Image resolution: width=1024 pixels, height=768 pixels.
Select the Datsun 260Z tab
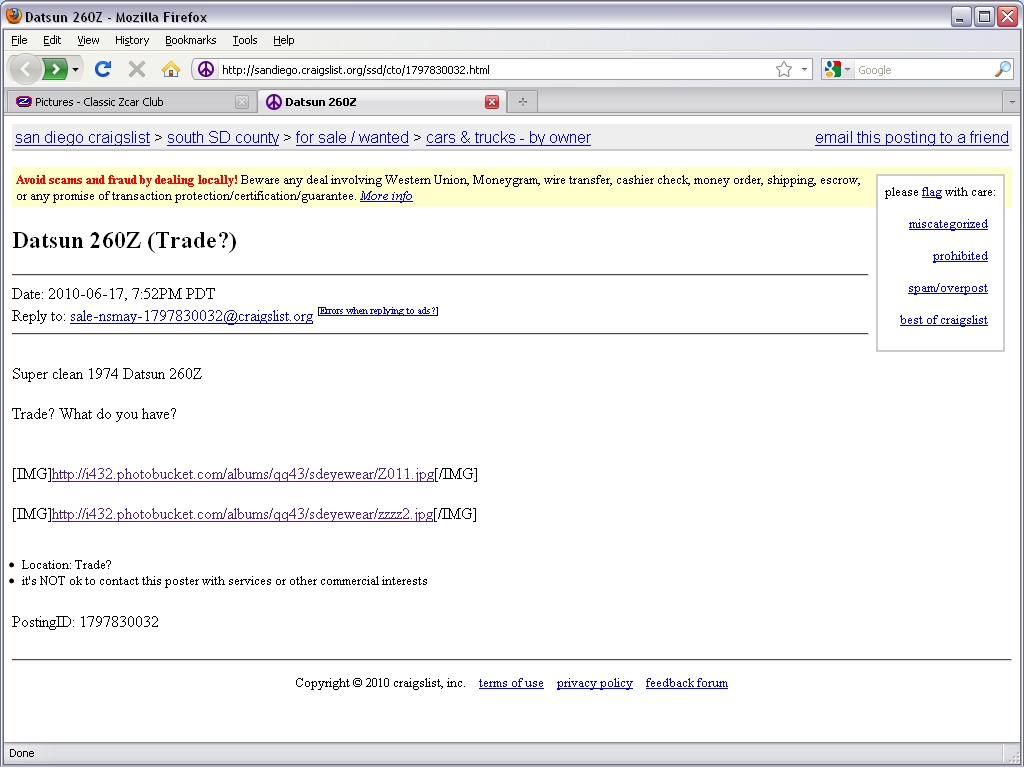(x=382, y=102)
